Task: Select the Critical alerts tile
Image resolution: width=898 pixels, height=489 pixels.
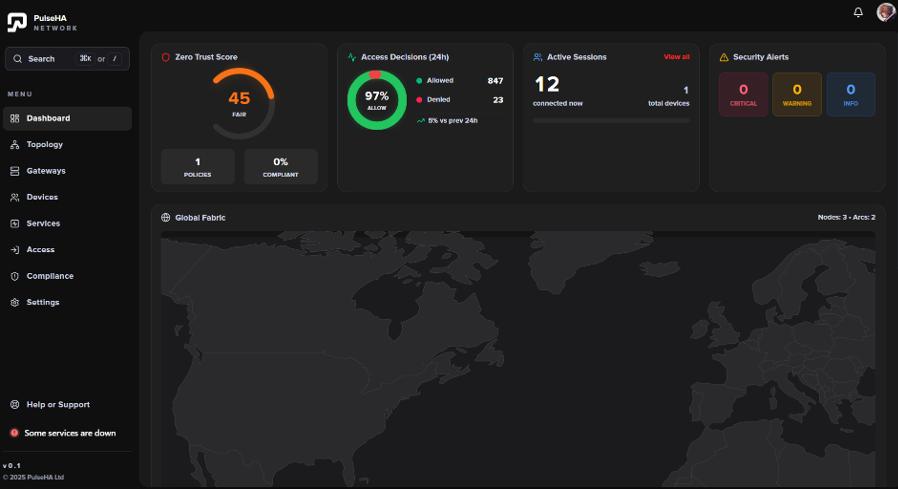Action: click(743, 94)
